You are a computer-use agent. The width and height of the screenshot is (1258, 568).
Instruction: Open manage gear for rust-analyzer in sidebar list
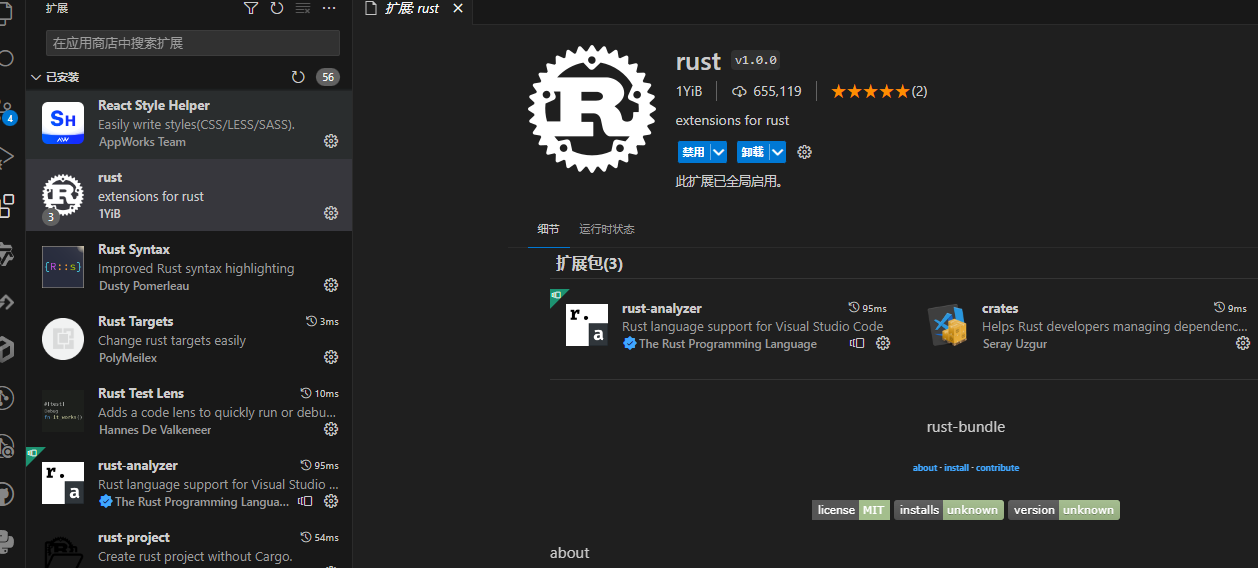[x=331, y=501]
